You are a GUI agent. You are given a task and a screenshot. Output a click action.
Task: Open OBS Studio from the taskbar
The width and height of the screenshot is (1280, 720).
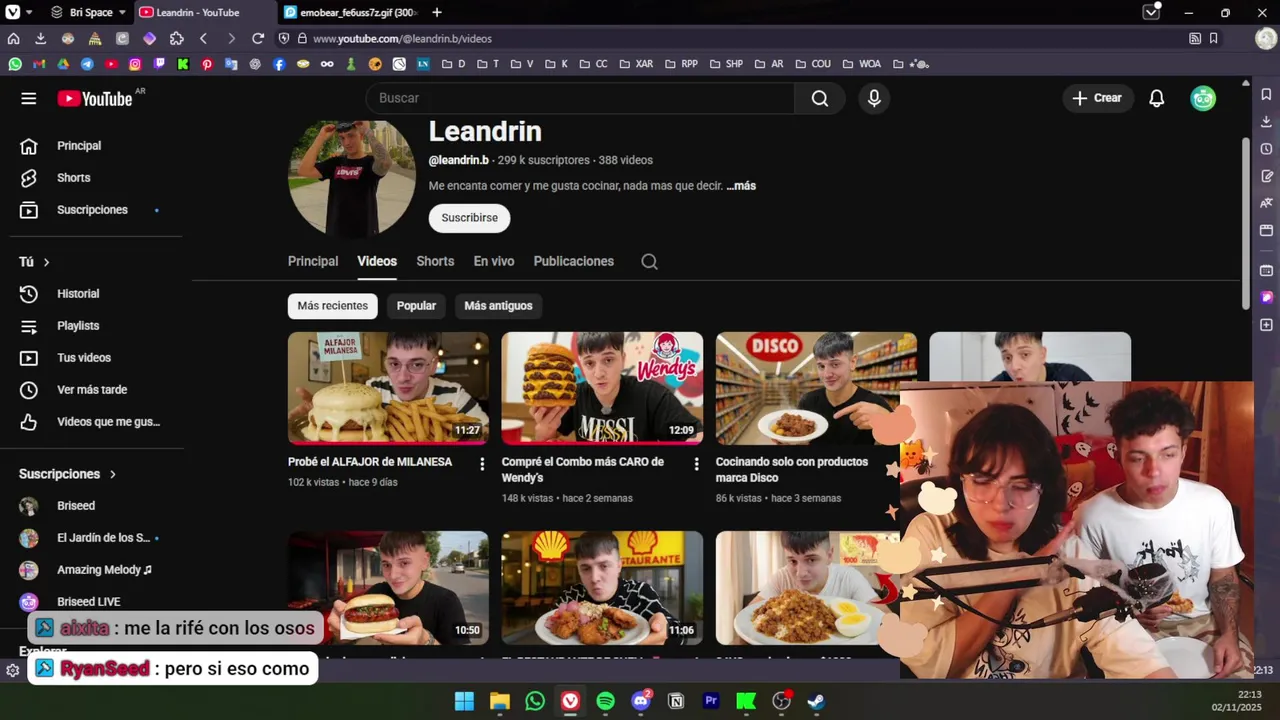(782, 701)
